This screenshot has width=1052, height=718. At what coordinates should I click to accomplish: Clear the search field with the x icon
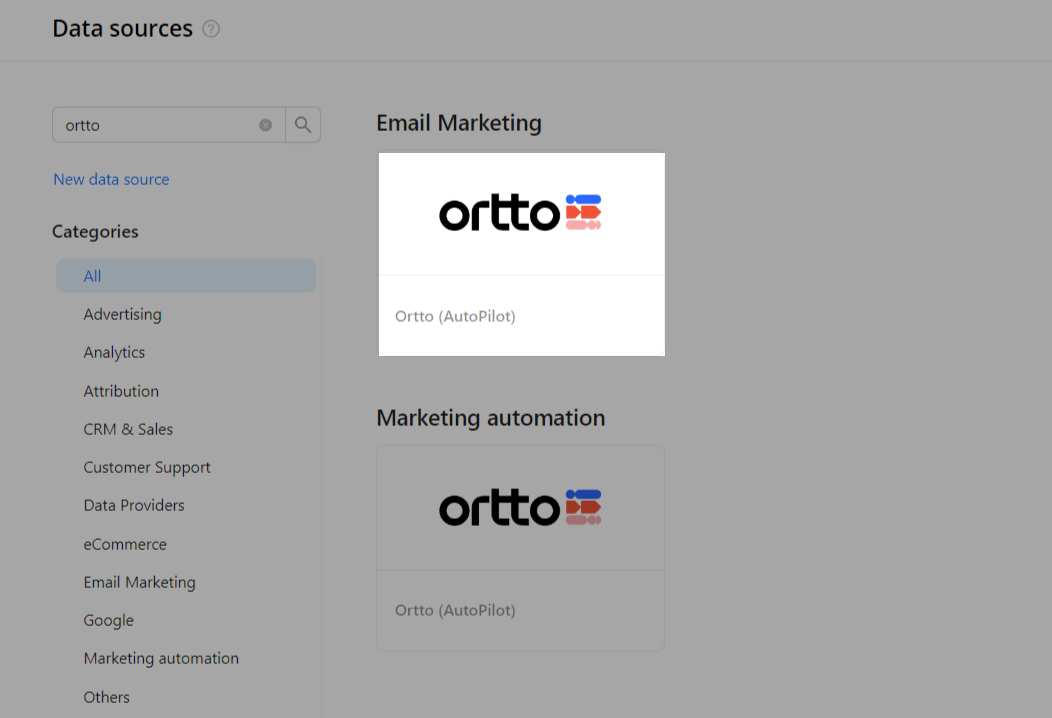pos(264,124)
